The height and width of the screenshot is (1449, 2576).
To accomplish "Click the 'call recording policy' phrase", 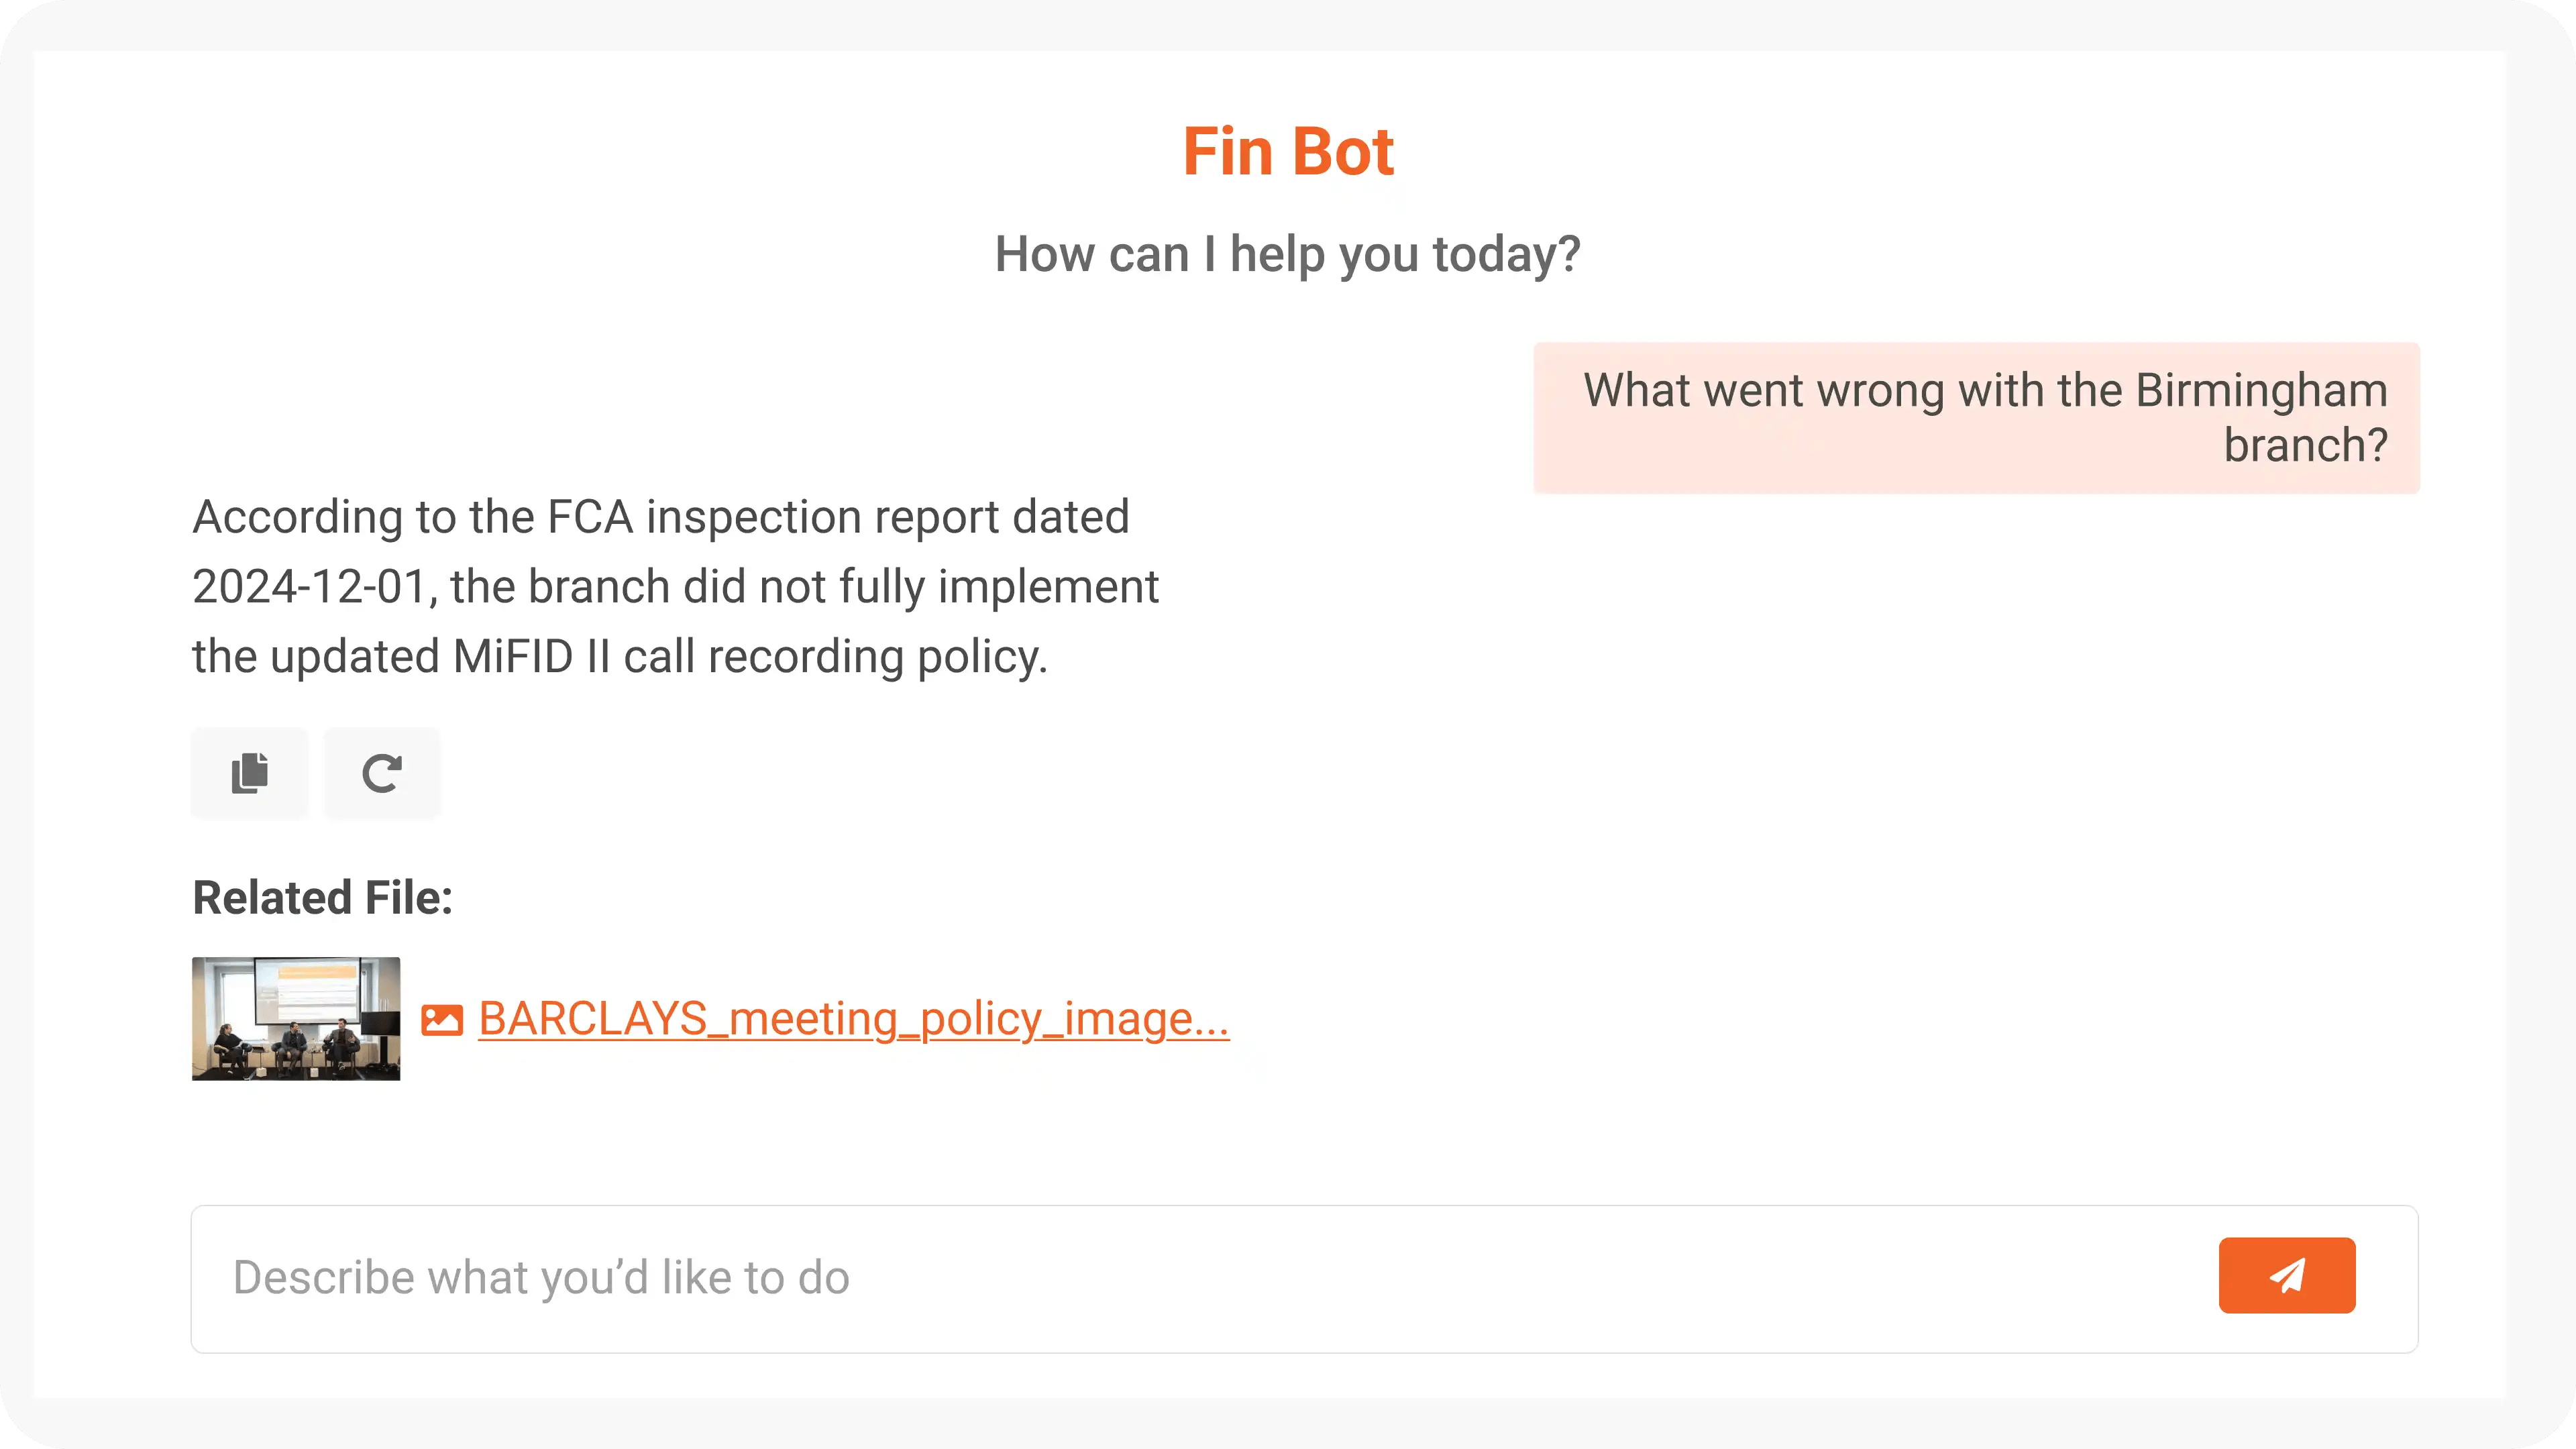I will [x=835, y=657].
